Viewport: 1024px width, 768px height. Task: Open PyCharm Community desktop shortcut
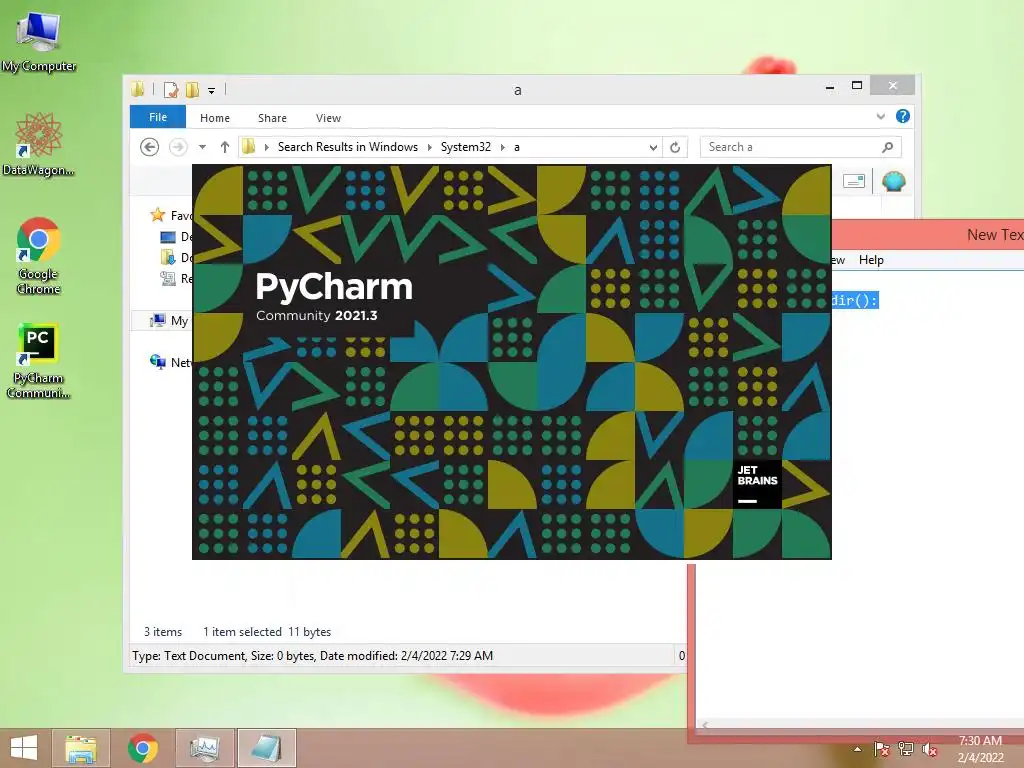[39, 360]
